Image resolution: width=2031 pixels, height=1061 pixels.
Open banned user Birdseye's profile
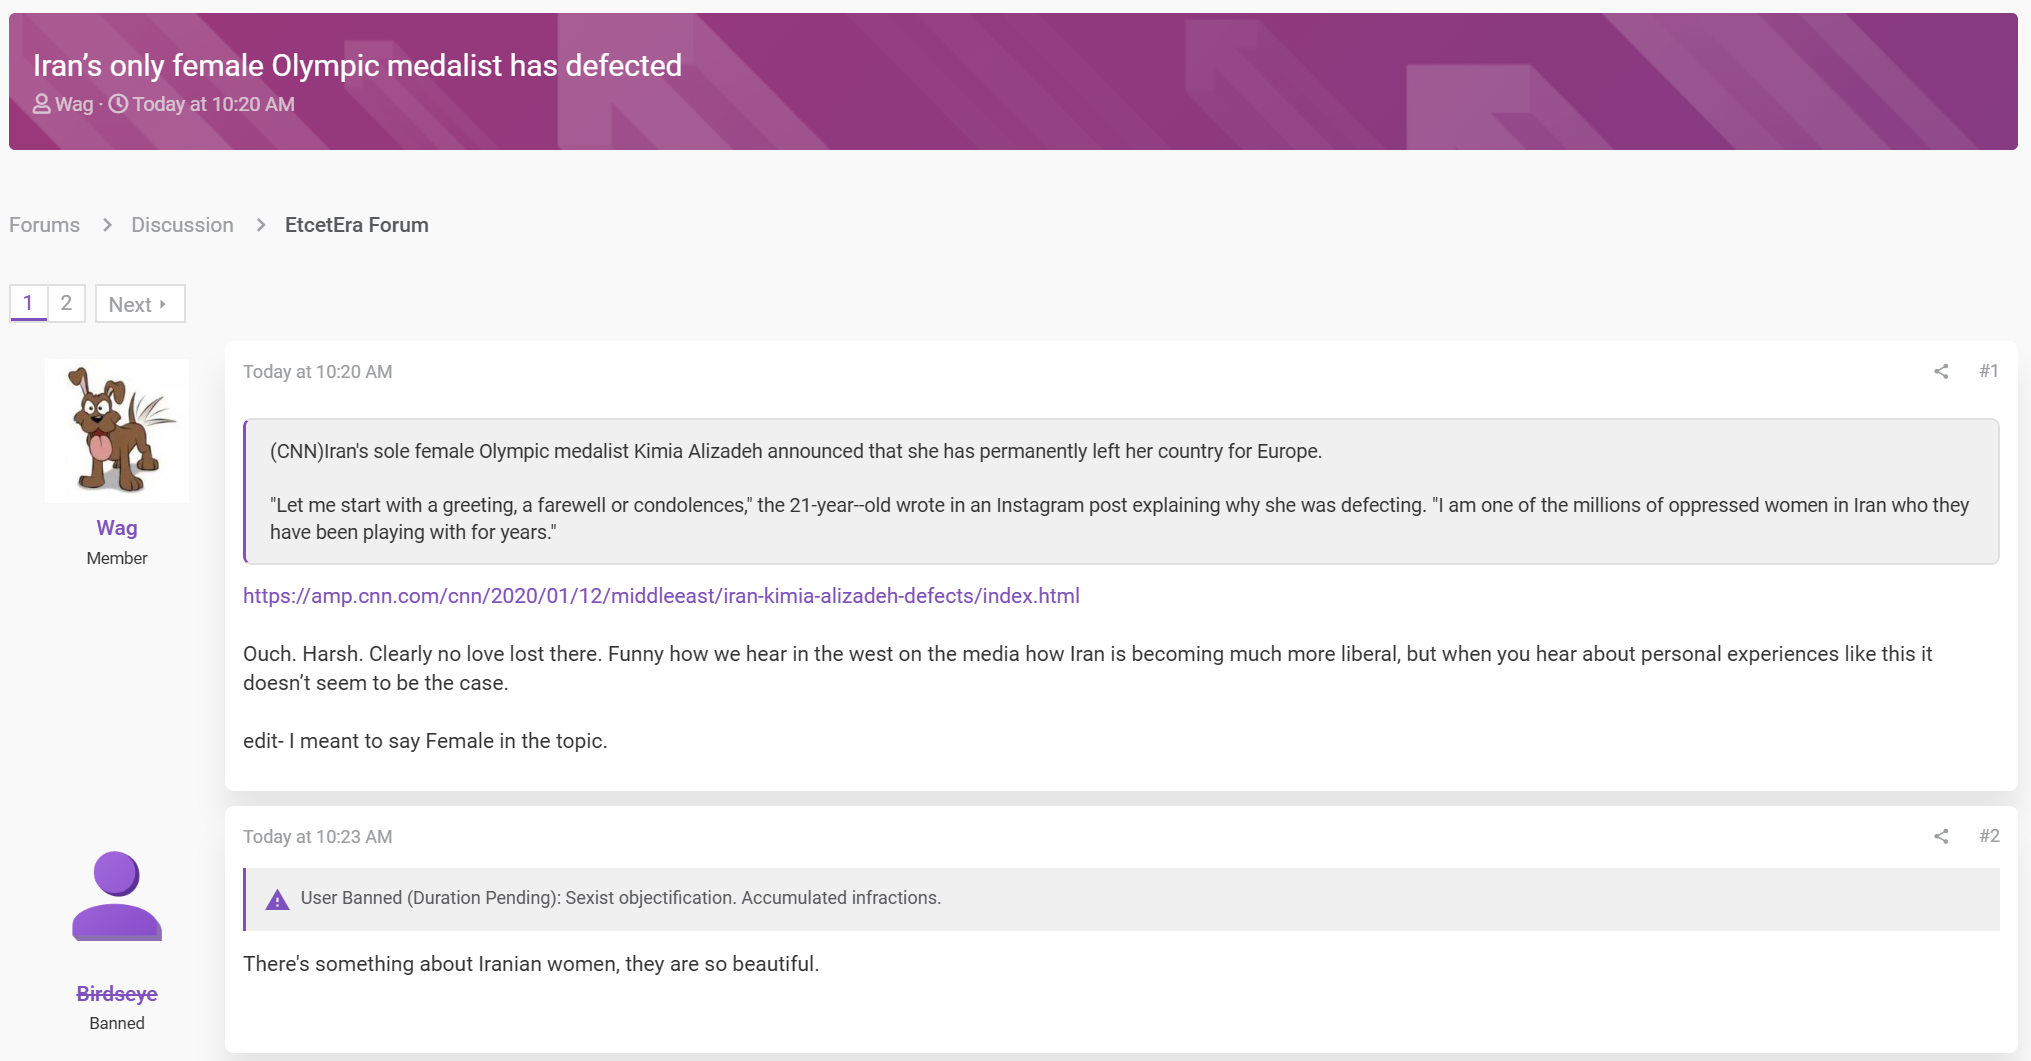[117, 994]
